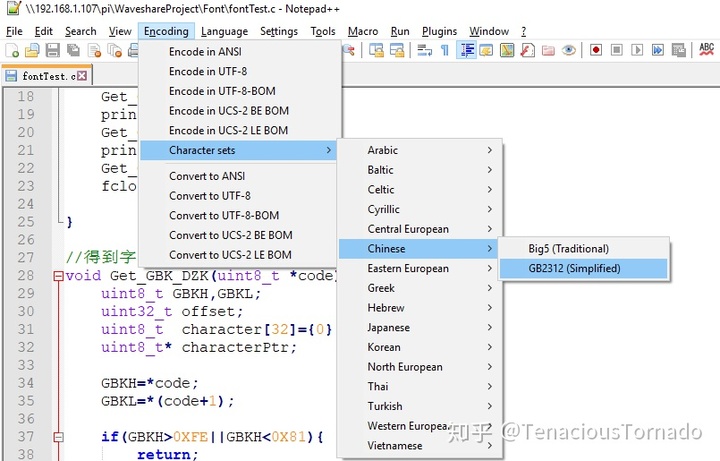Choose Encode in UTF-8-BOM
720x461 pixels.
tap(240, 91)
